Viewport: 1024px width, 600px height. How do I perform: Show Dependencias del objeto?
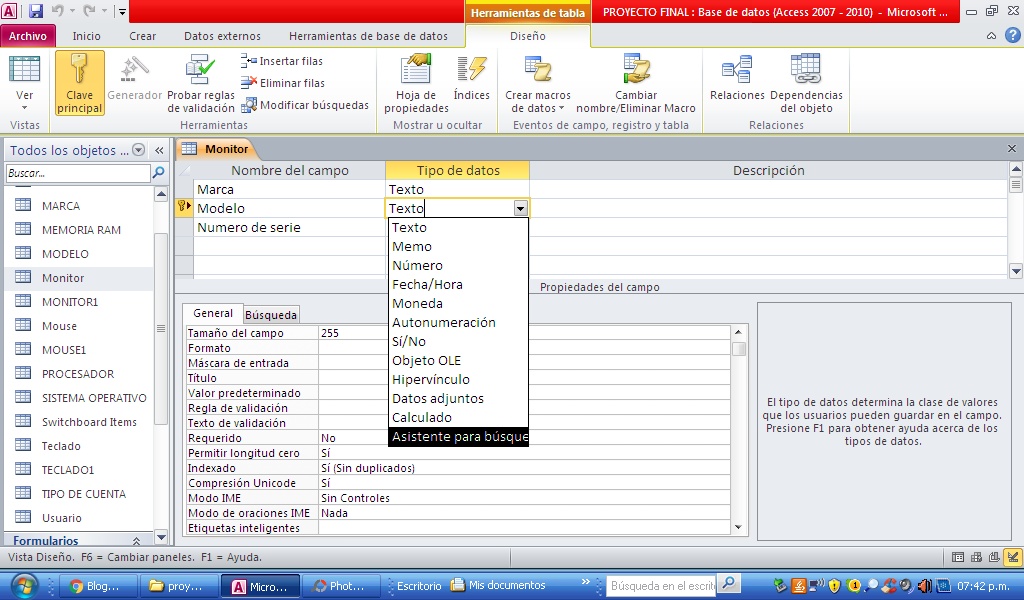point(806,80)
